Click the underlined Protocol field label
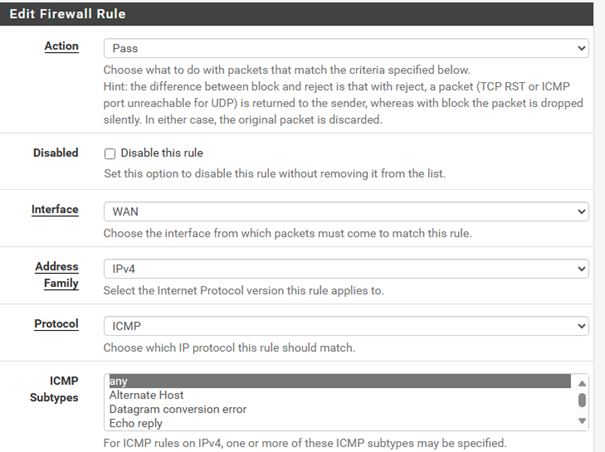Screen dimensions: 605x452 55,325
